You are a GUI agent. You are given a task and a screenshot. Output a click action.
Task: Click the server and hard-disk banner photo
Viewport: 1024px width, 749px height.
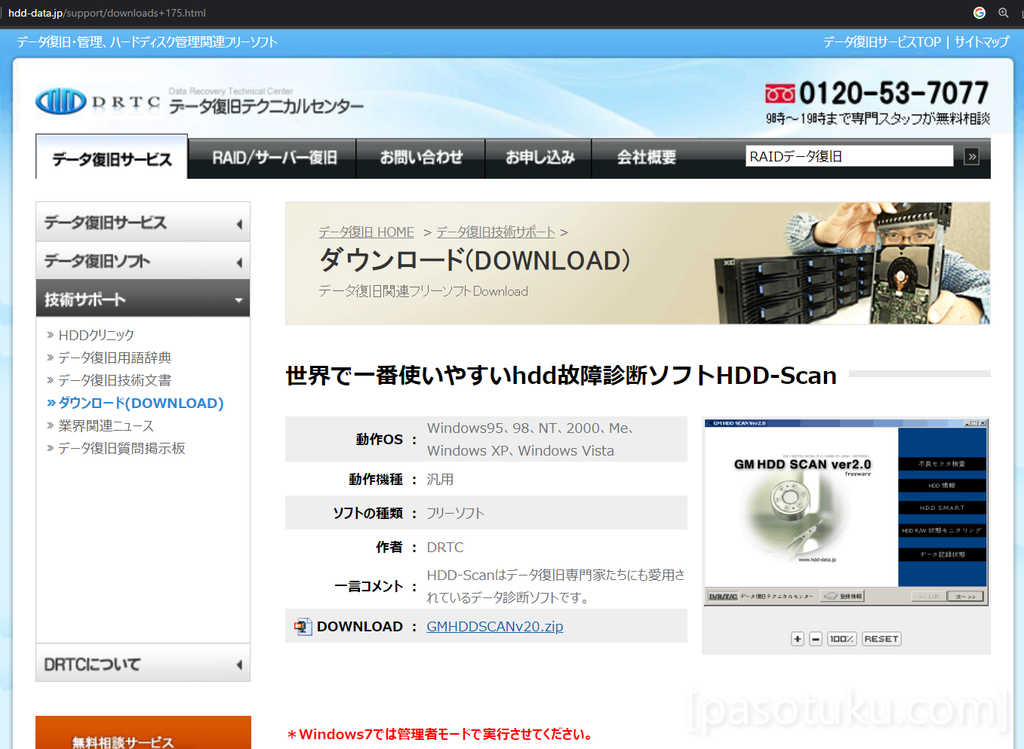coord(852,263)
